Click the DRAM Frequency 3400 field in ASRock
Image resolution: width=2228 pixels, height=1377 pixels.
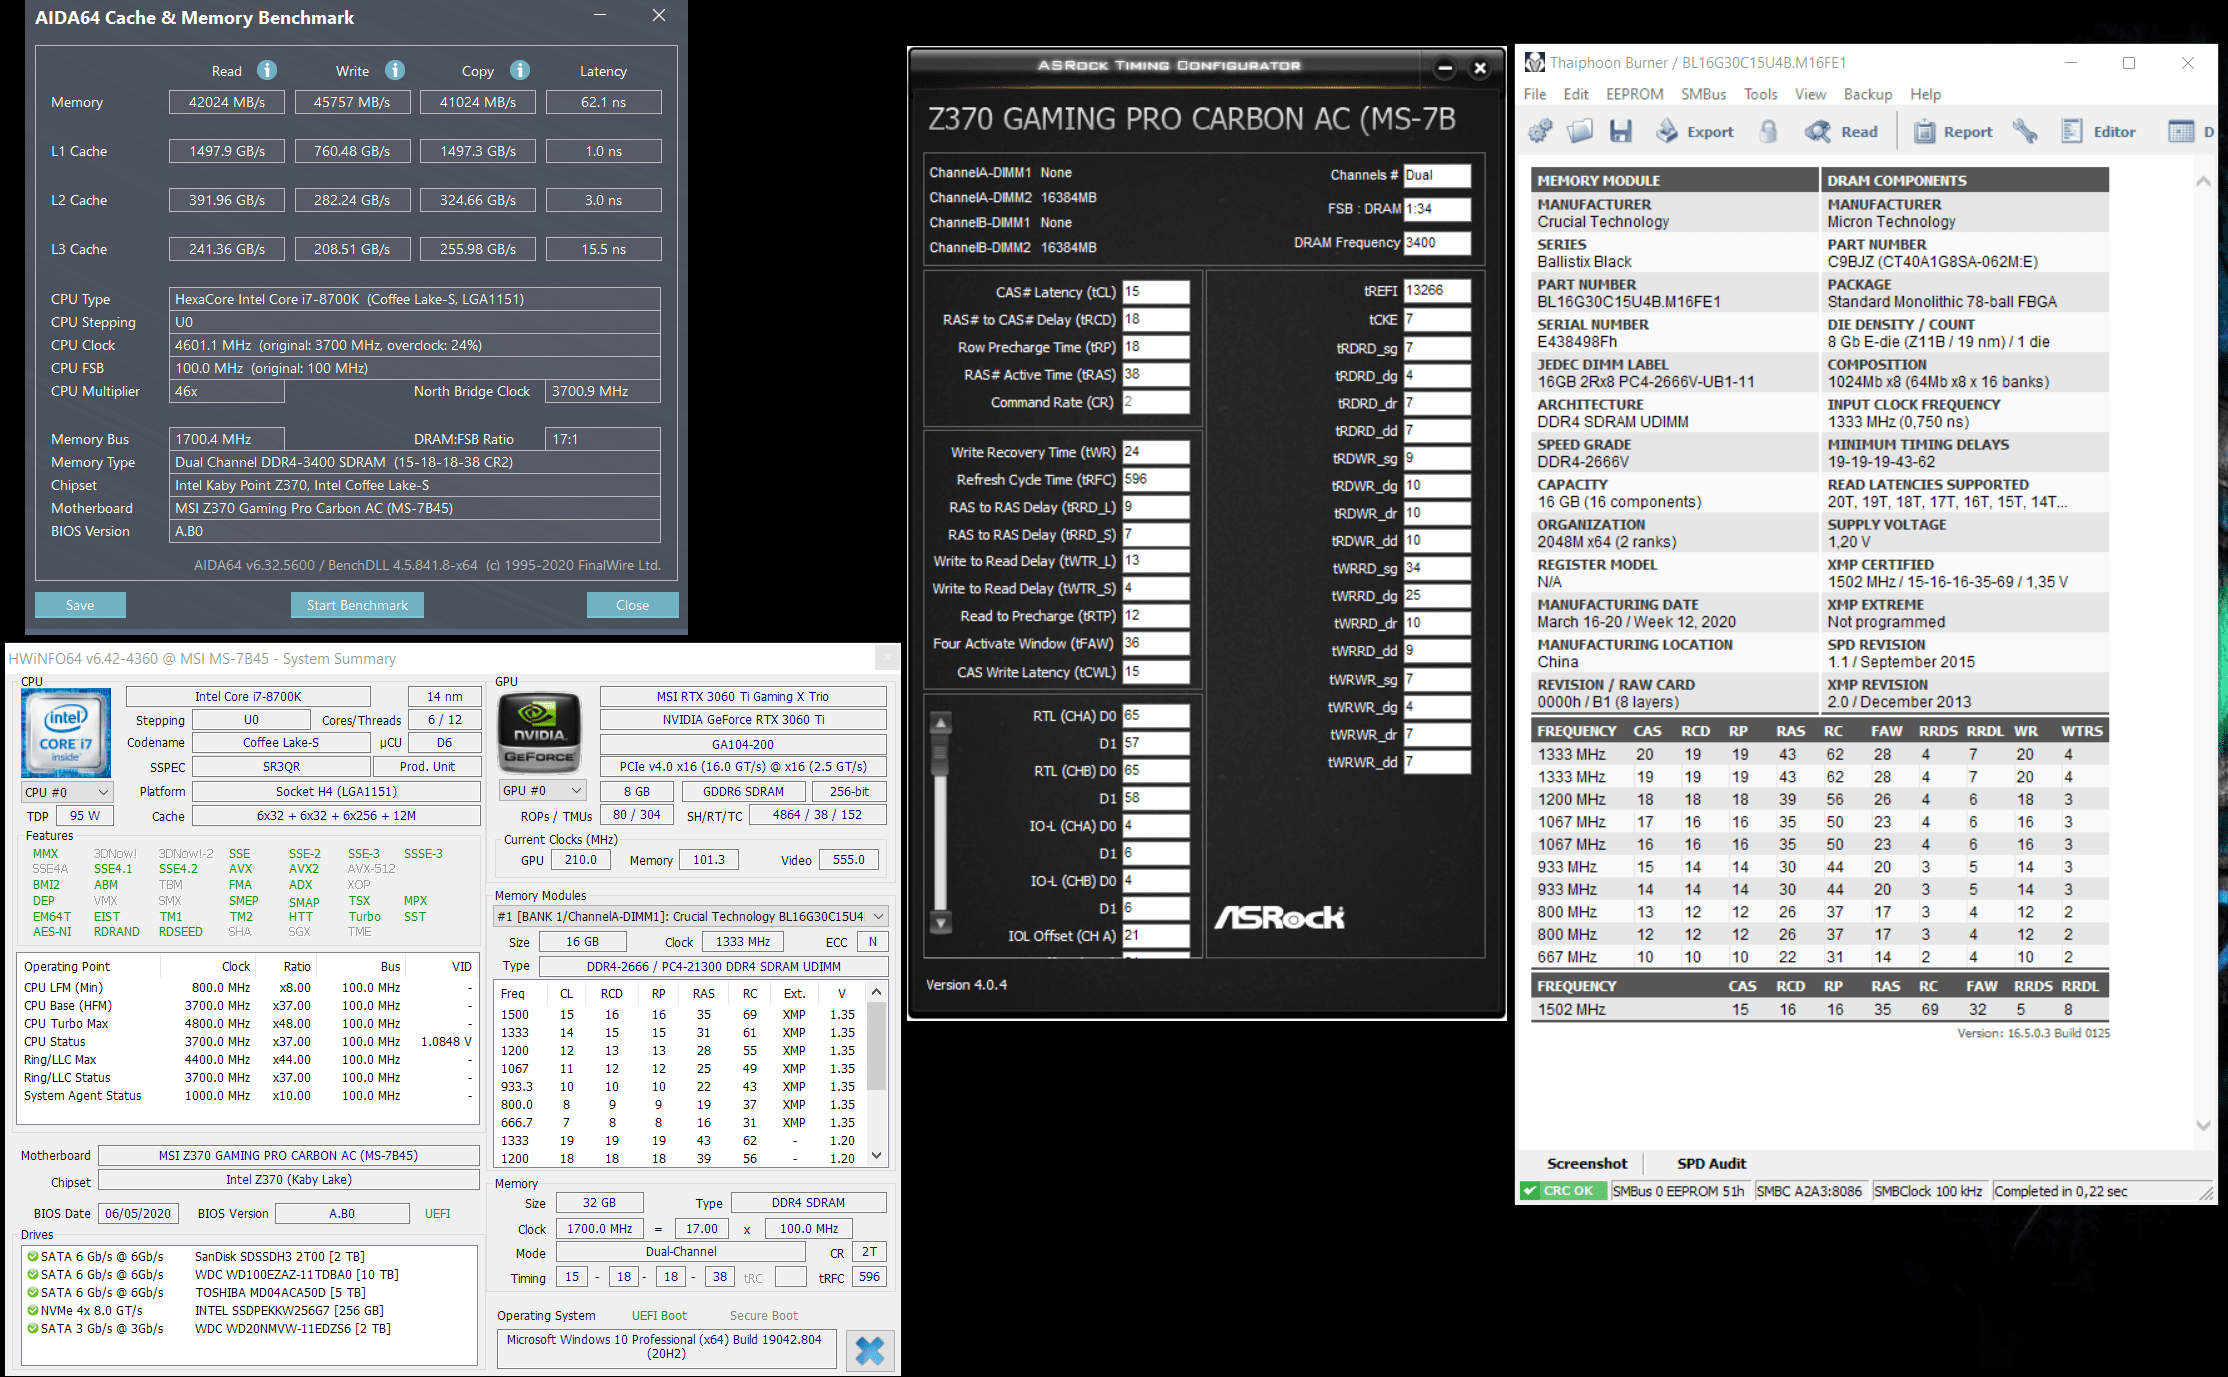(1437, 243)
